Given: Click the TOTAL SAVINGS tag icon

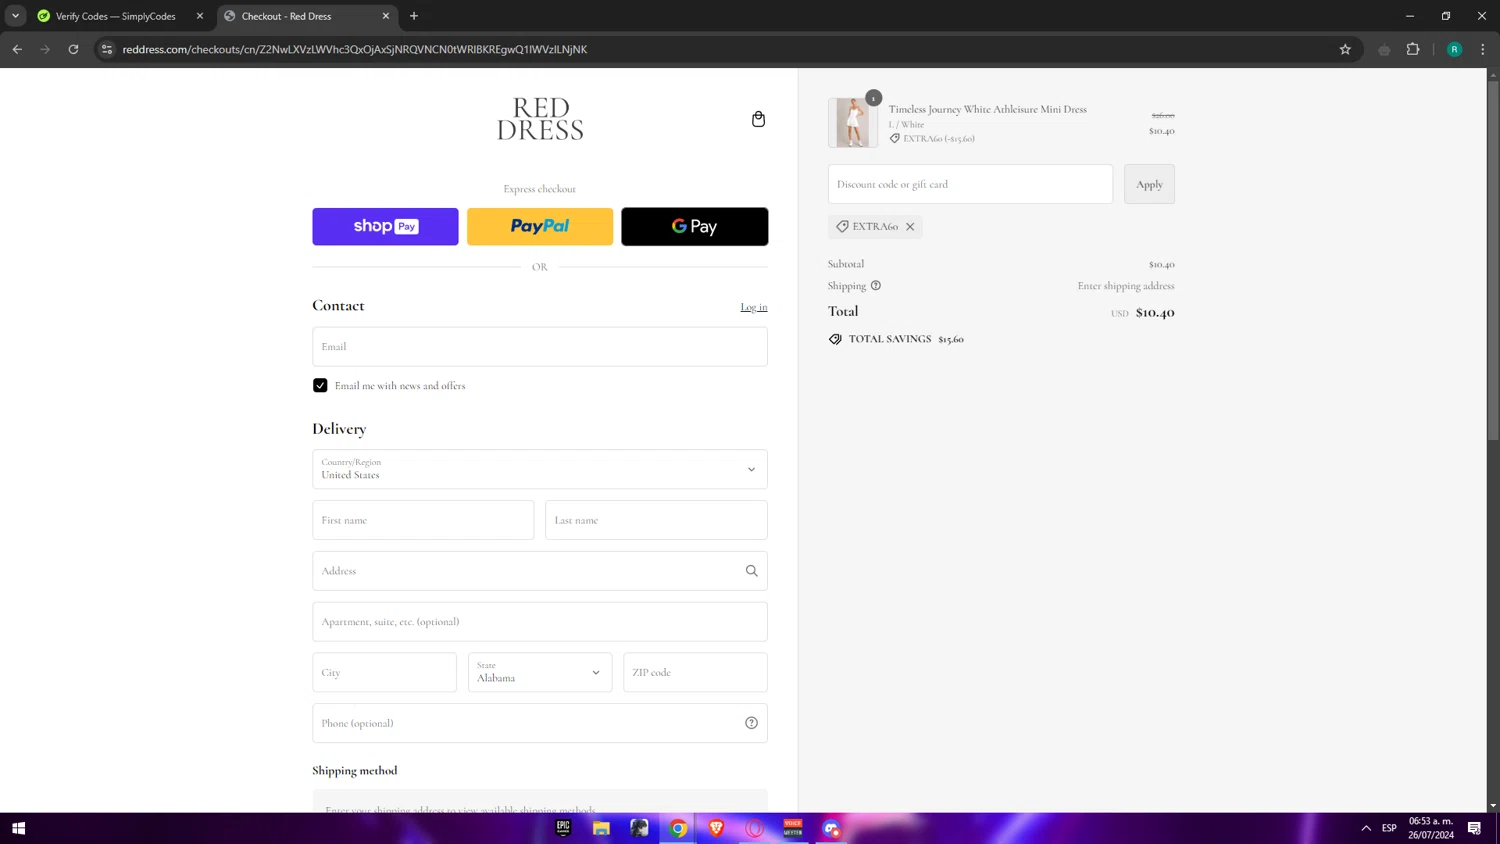Looking at the screenshot, I should (x=835, y=339).
